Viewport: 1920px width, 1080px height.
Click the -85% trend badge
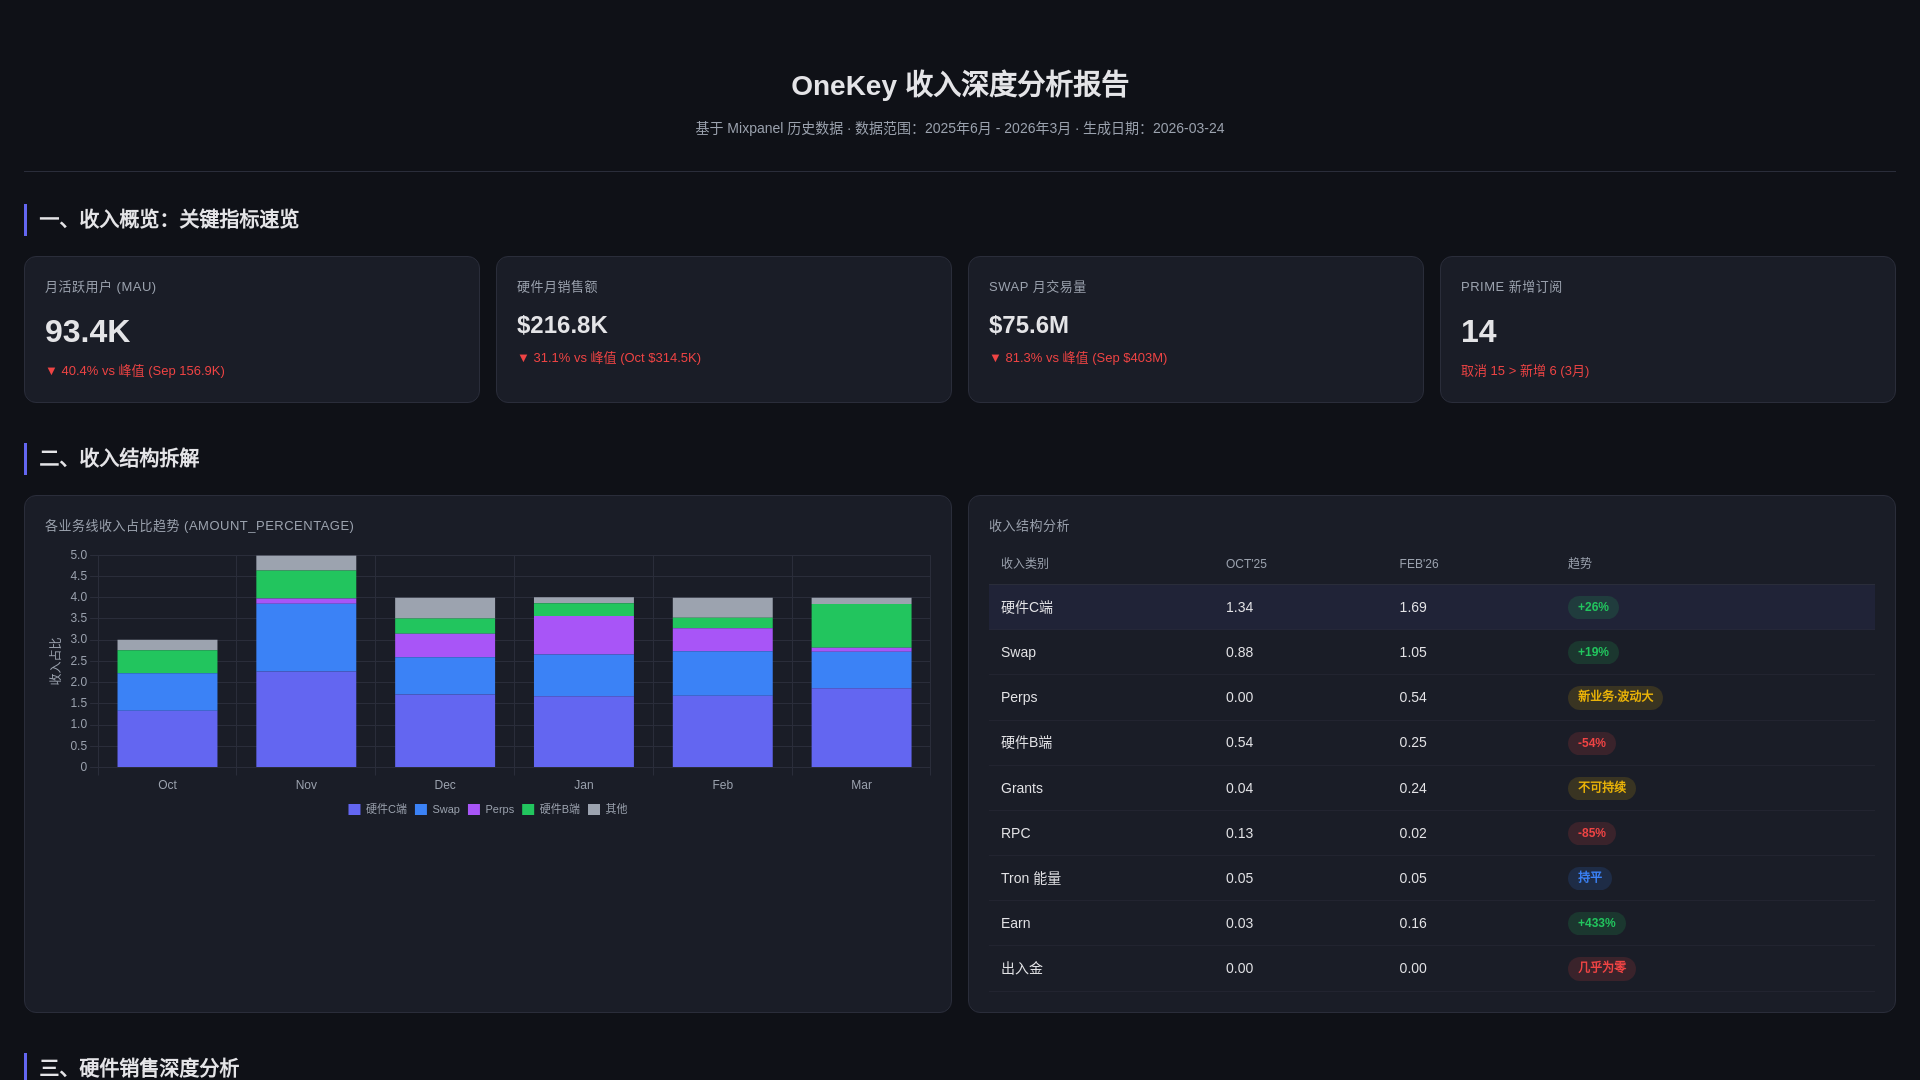1592,833
